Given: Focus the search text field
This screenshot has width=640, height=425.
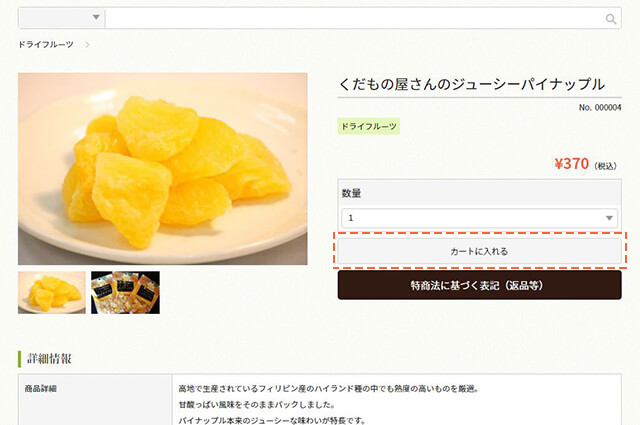Looking at the screenshot, I should [x=353, y=18].
